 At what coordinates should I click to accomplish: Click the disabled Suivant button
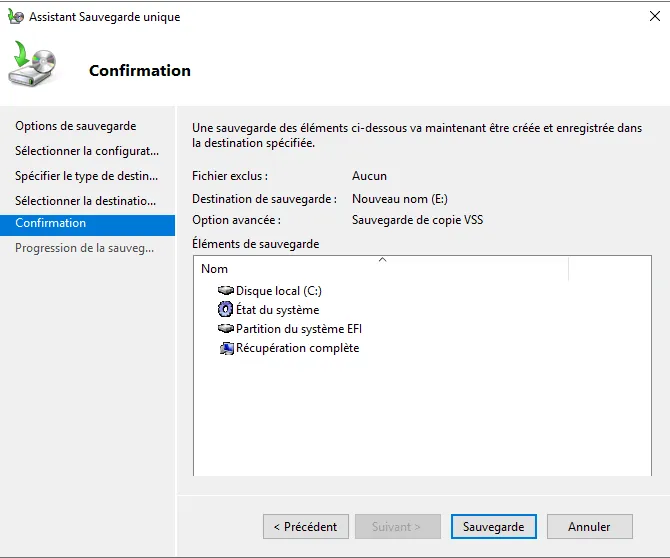(x=398, y=526)
